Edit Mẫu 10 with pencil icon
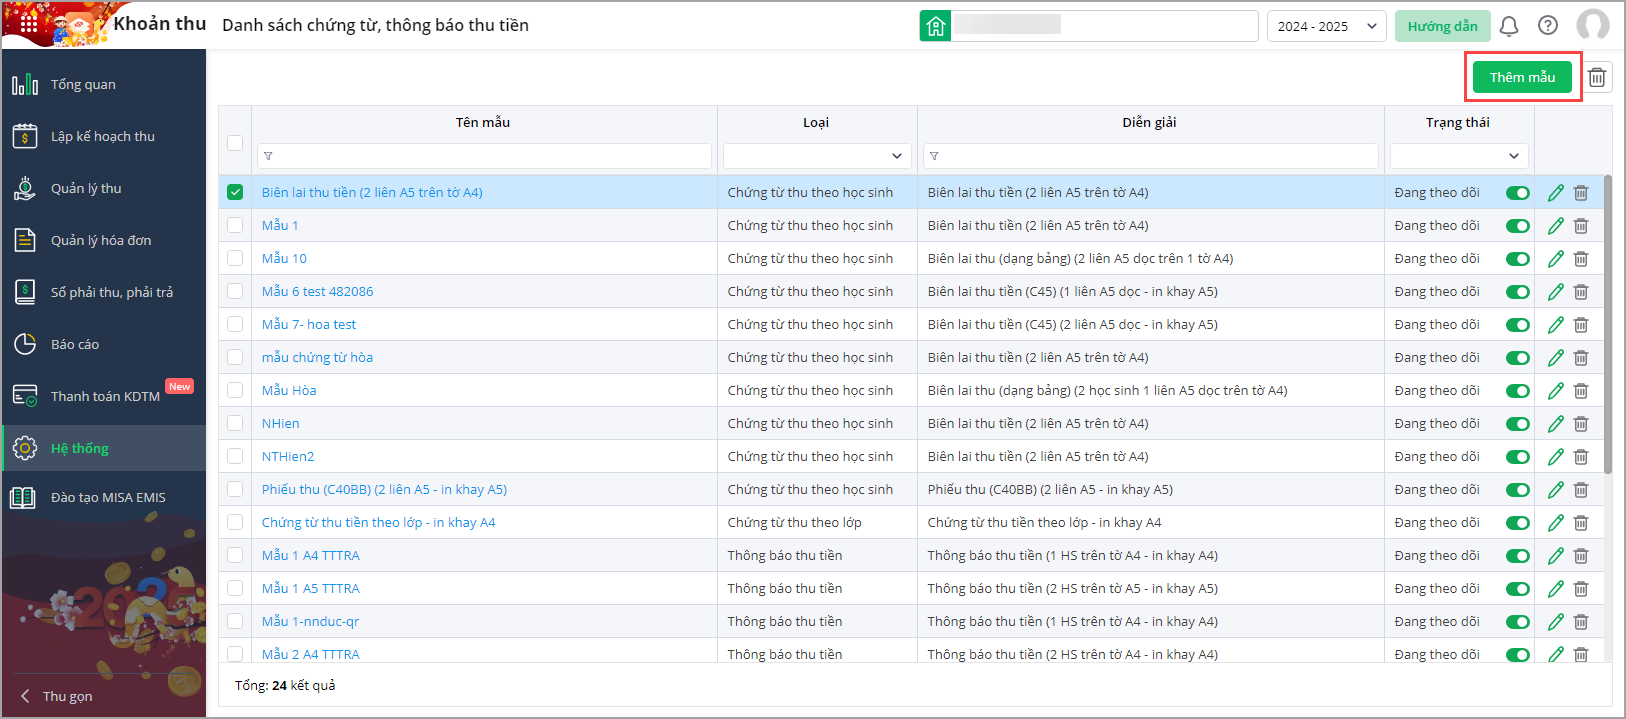 pos(1556,259)
